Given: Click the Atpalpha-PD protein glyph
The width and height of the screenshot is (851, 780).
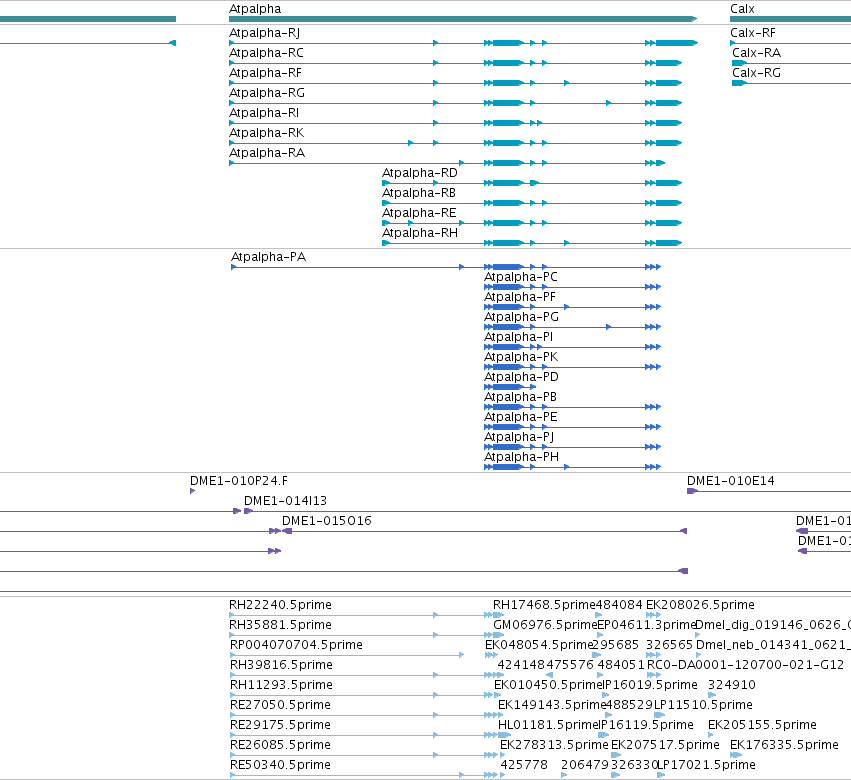Looking at the screenshot, I should [x=510, y=387].
